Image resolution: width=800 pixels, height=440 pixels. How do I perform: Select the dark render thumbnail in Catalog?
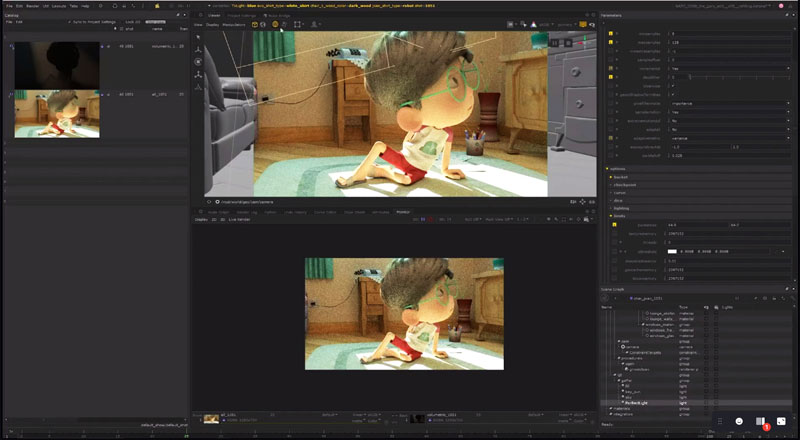57,65
